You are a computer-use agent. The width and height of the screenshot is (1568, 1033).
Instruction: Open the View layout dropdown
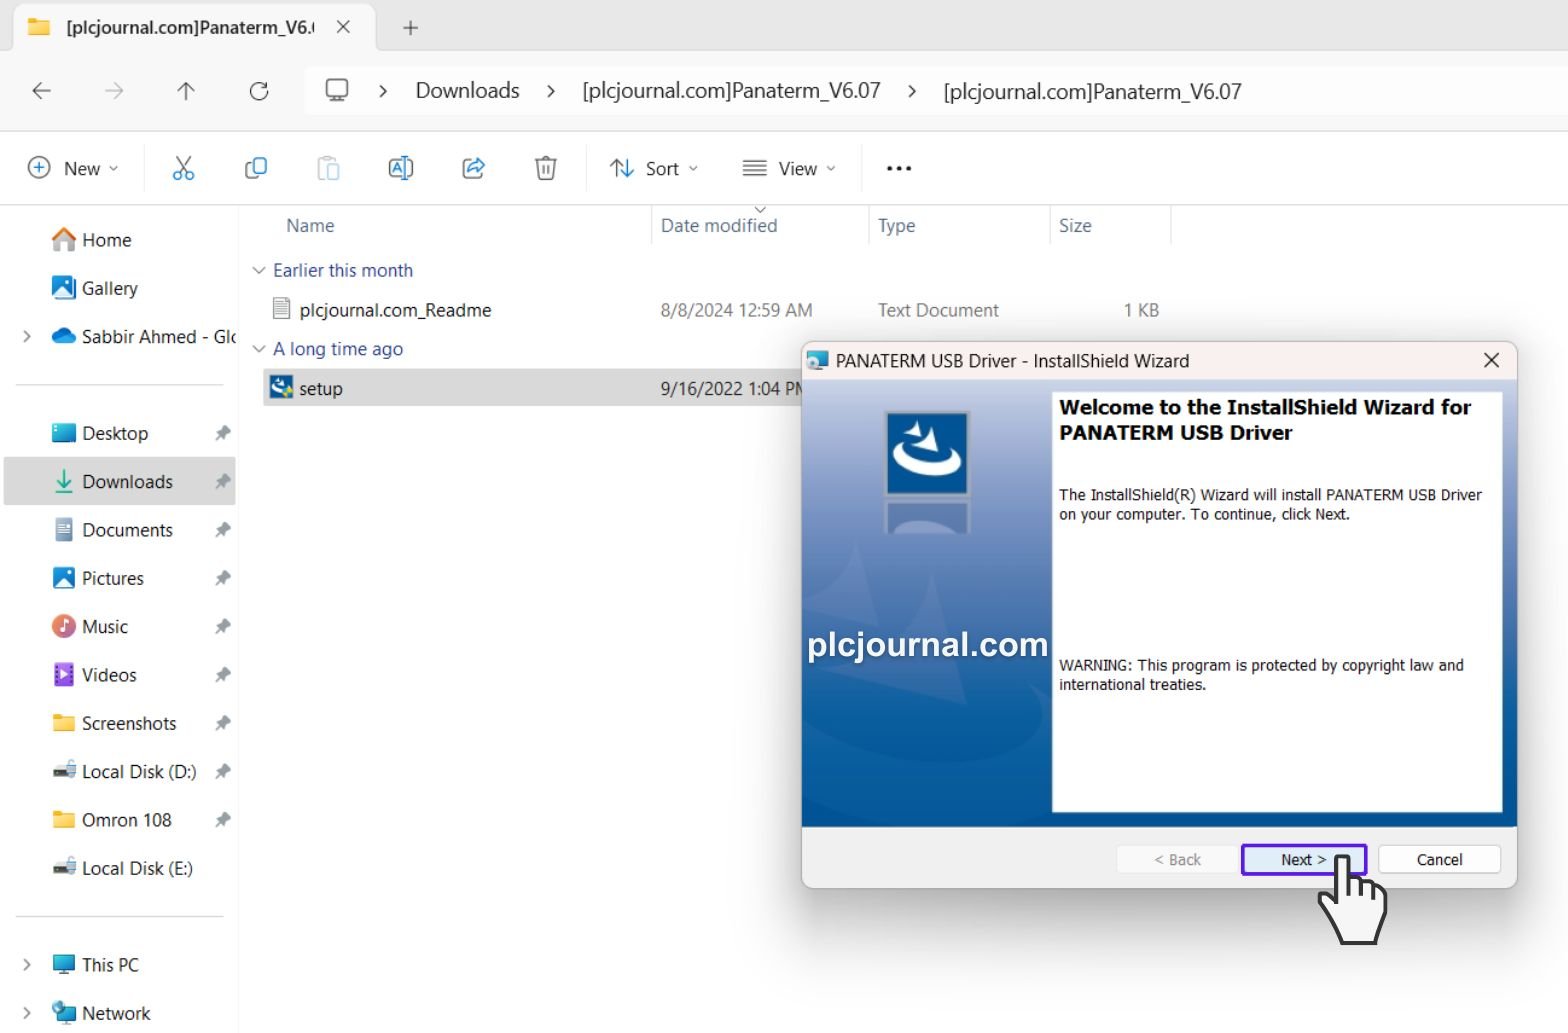tap(789, 168)
